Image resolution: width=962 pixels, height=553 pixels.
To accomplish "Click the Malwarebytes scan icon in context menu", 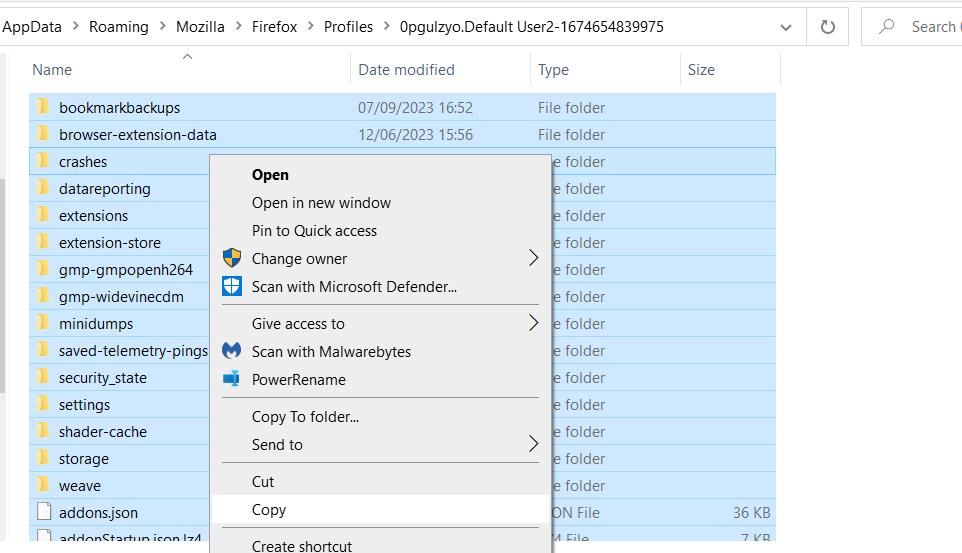I will (x=231, y=351).
